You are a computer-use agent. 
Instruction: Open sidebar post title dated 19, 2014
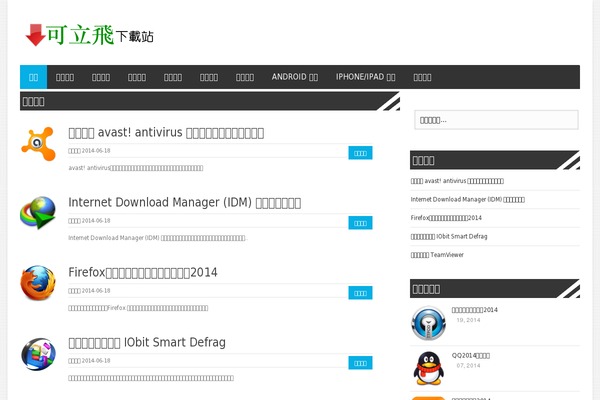pos(474,310)
